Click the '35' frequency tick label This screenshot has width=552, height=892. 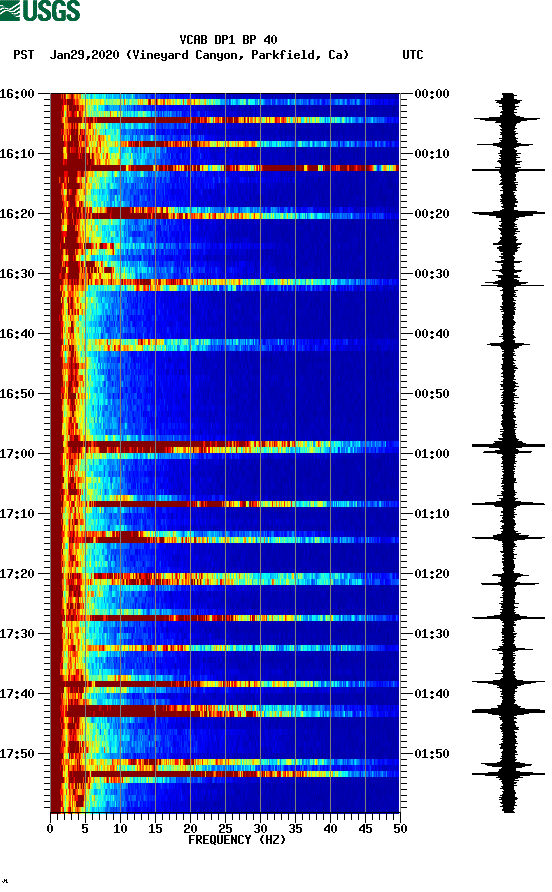(x=295, y=829)
